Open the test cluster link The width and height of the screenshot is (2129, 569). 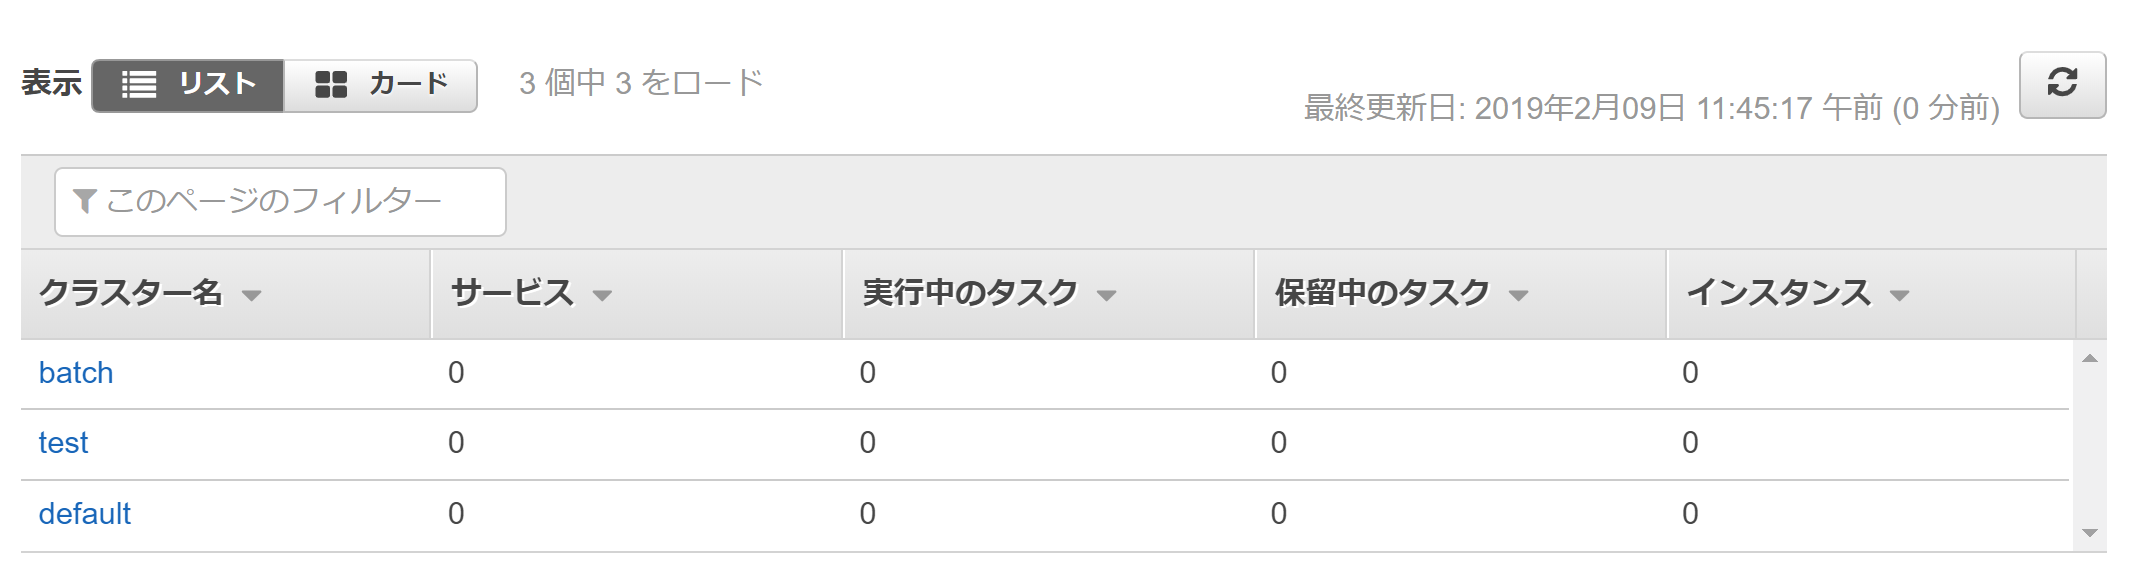(x=63, y=443)
